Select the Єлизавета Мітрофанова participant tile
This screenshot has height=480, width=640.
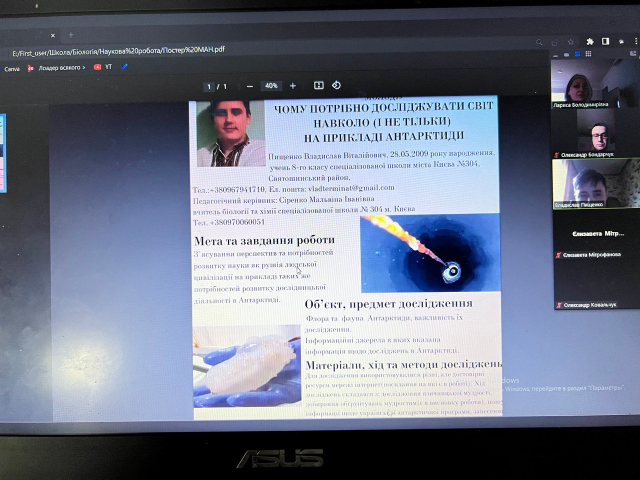(x=597, y=235)
